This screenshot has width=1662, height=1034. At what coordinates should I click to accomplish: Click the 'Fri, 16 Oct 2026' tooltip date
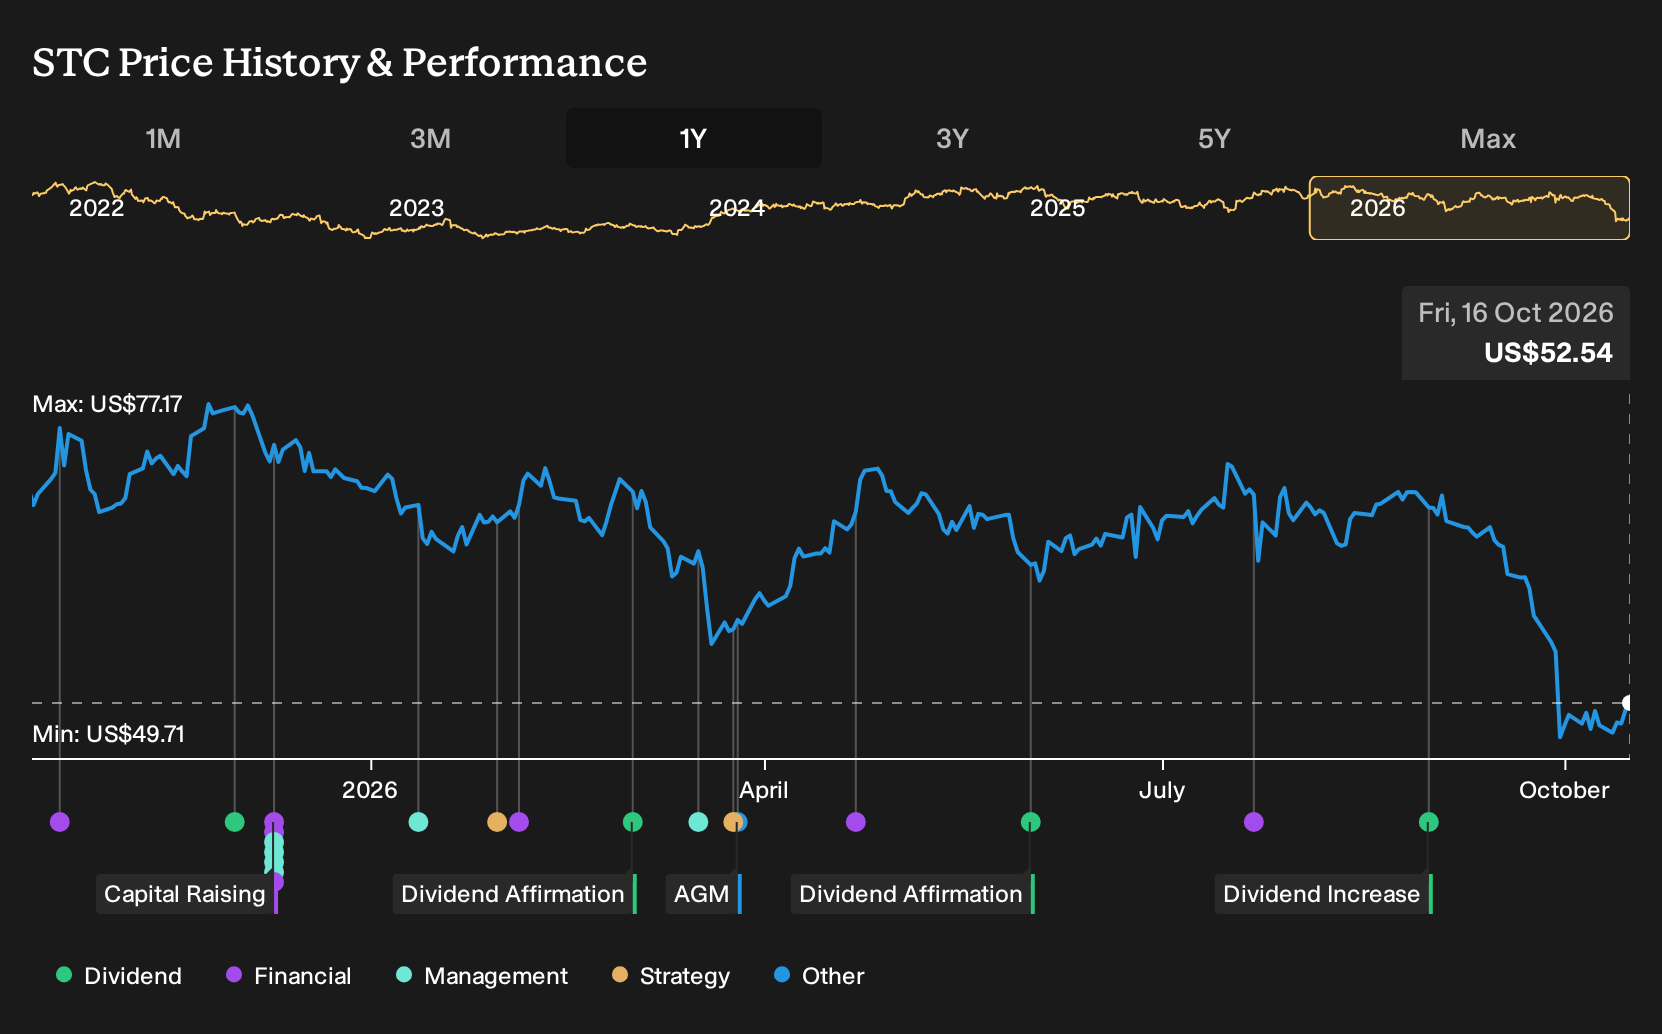pyautogui.click(x=1516, y=313)
